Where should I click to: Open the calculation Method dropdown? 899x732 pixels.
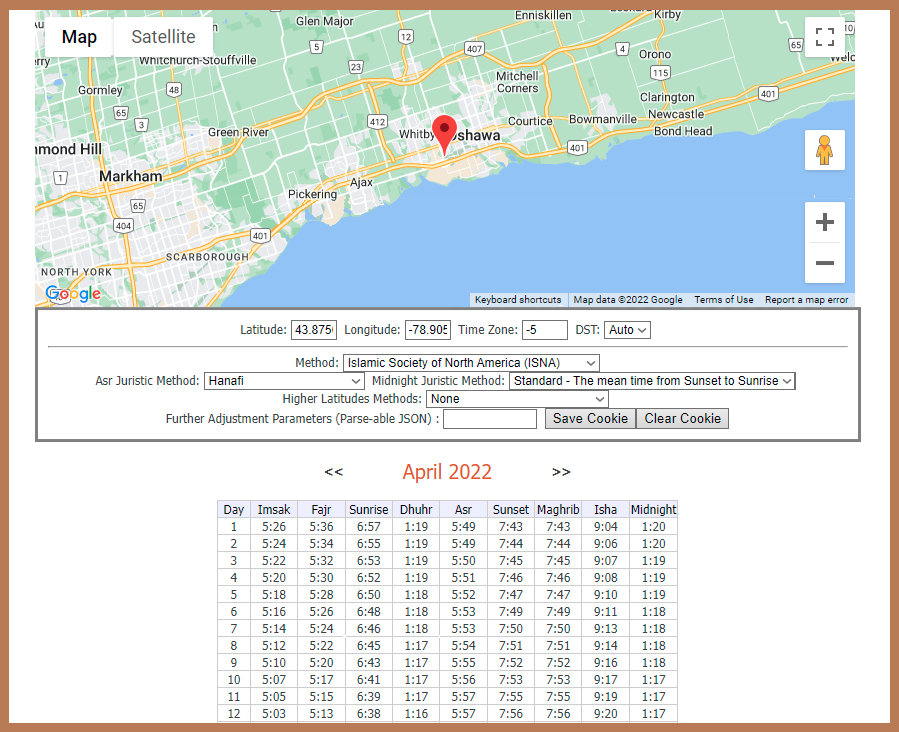point(470,362)
